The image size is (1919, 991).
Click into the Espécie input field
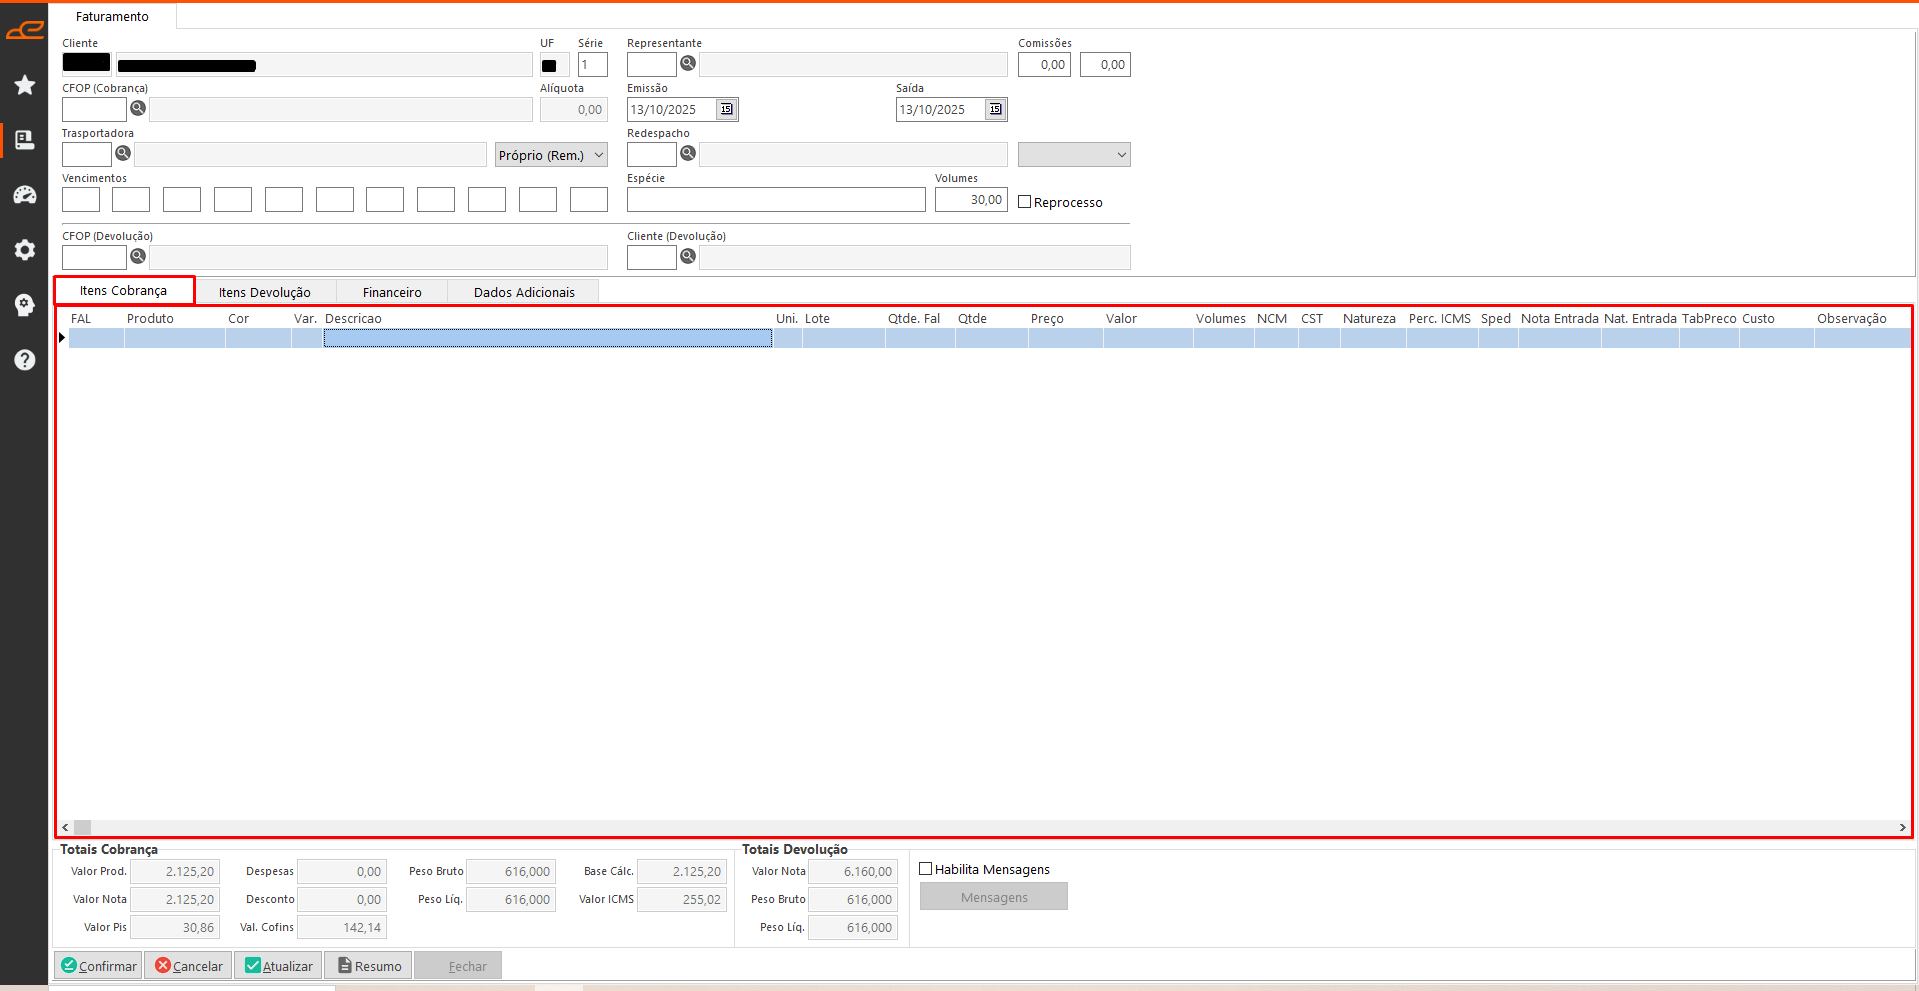776,200
